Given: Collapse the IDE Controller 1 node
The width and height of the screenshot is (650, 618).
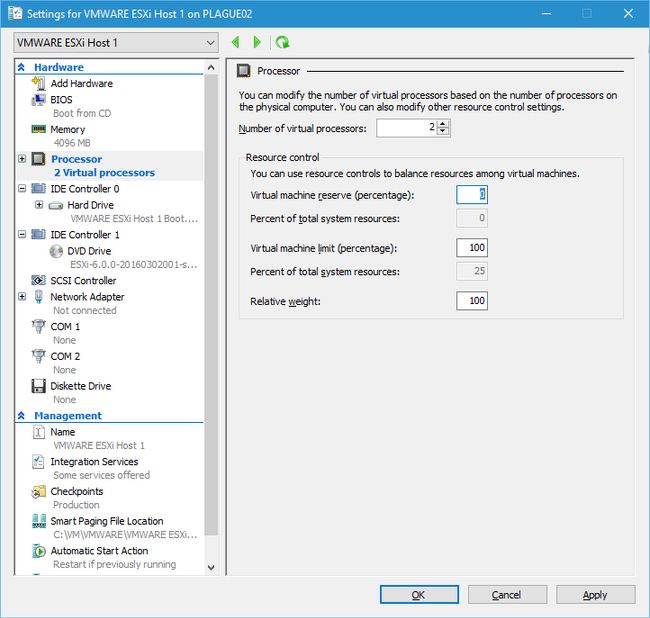Looking at the screenshot, I should (x=22, y=235).
